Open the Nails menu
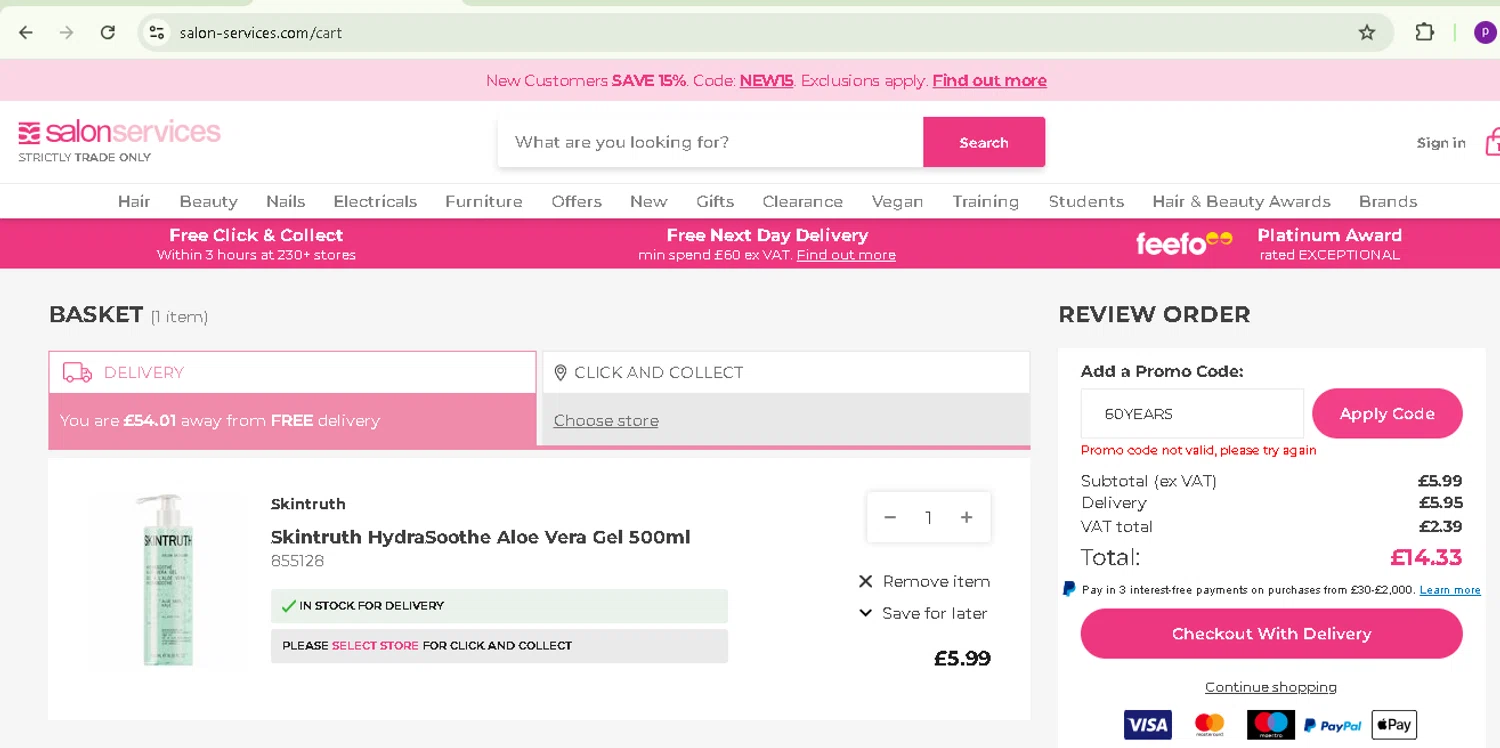The height and width of the screenshot is (748, 1500). 285,201
